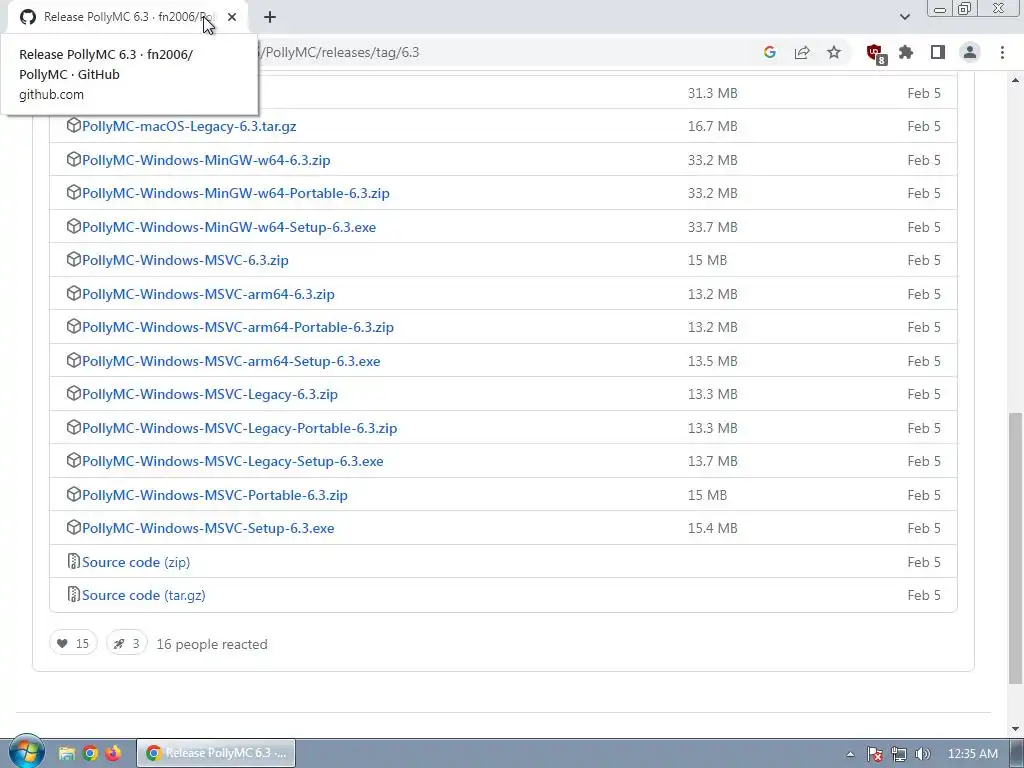Download PollyMC-Windows-MSVC-arm64-6.3.zip
The height and width of the screenshot is (768, 1024).
[208, 294]
